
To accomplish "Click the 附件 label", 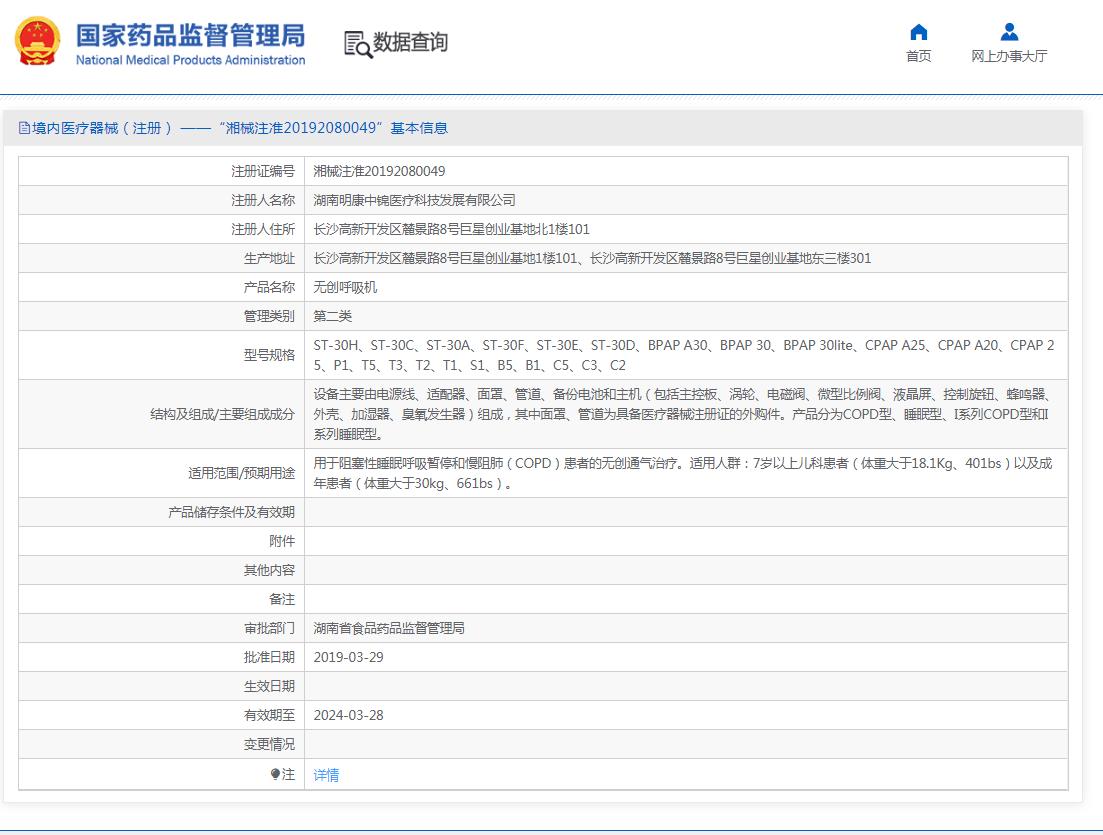I will [x=282, y=541].
